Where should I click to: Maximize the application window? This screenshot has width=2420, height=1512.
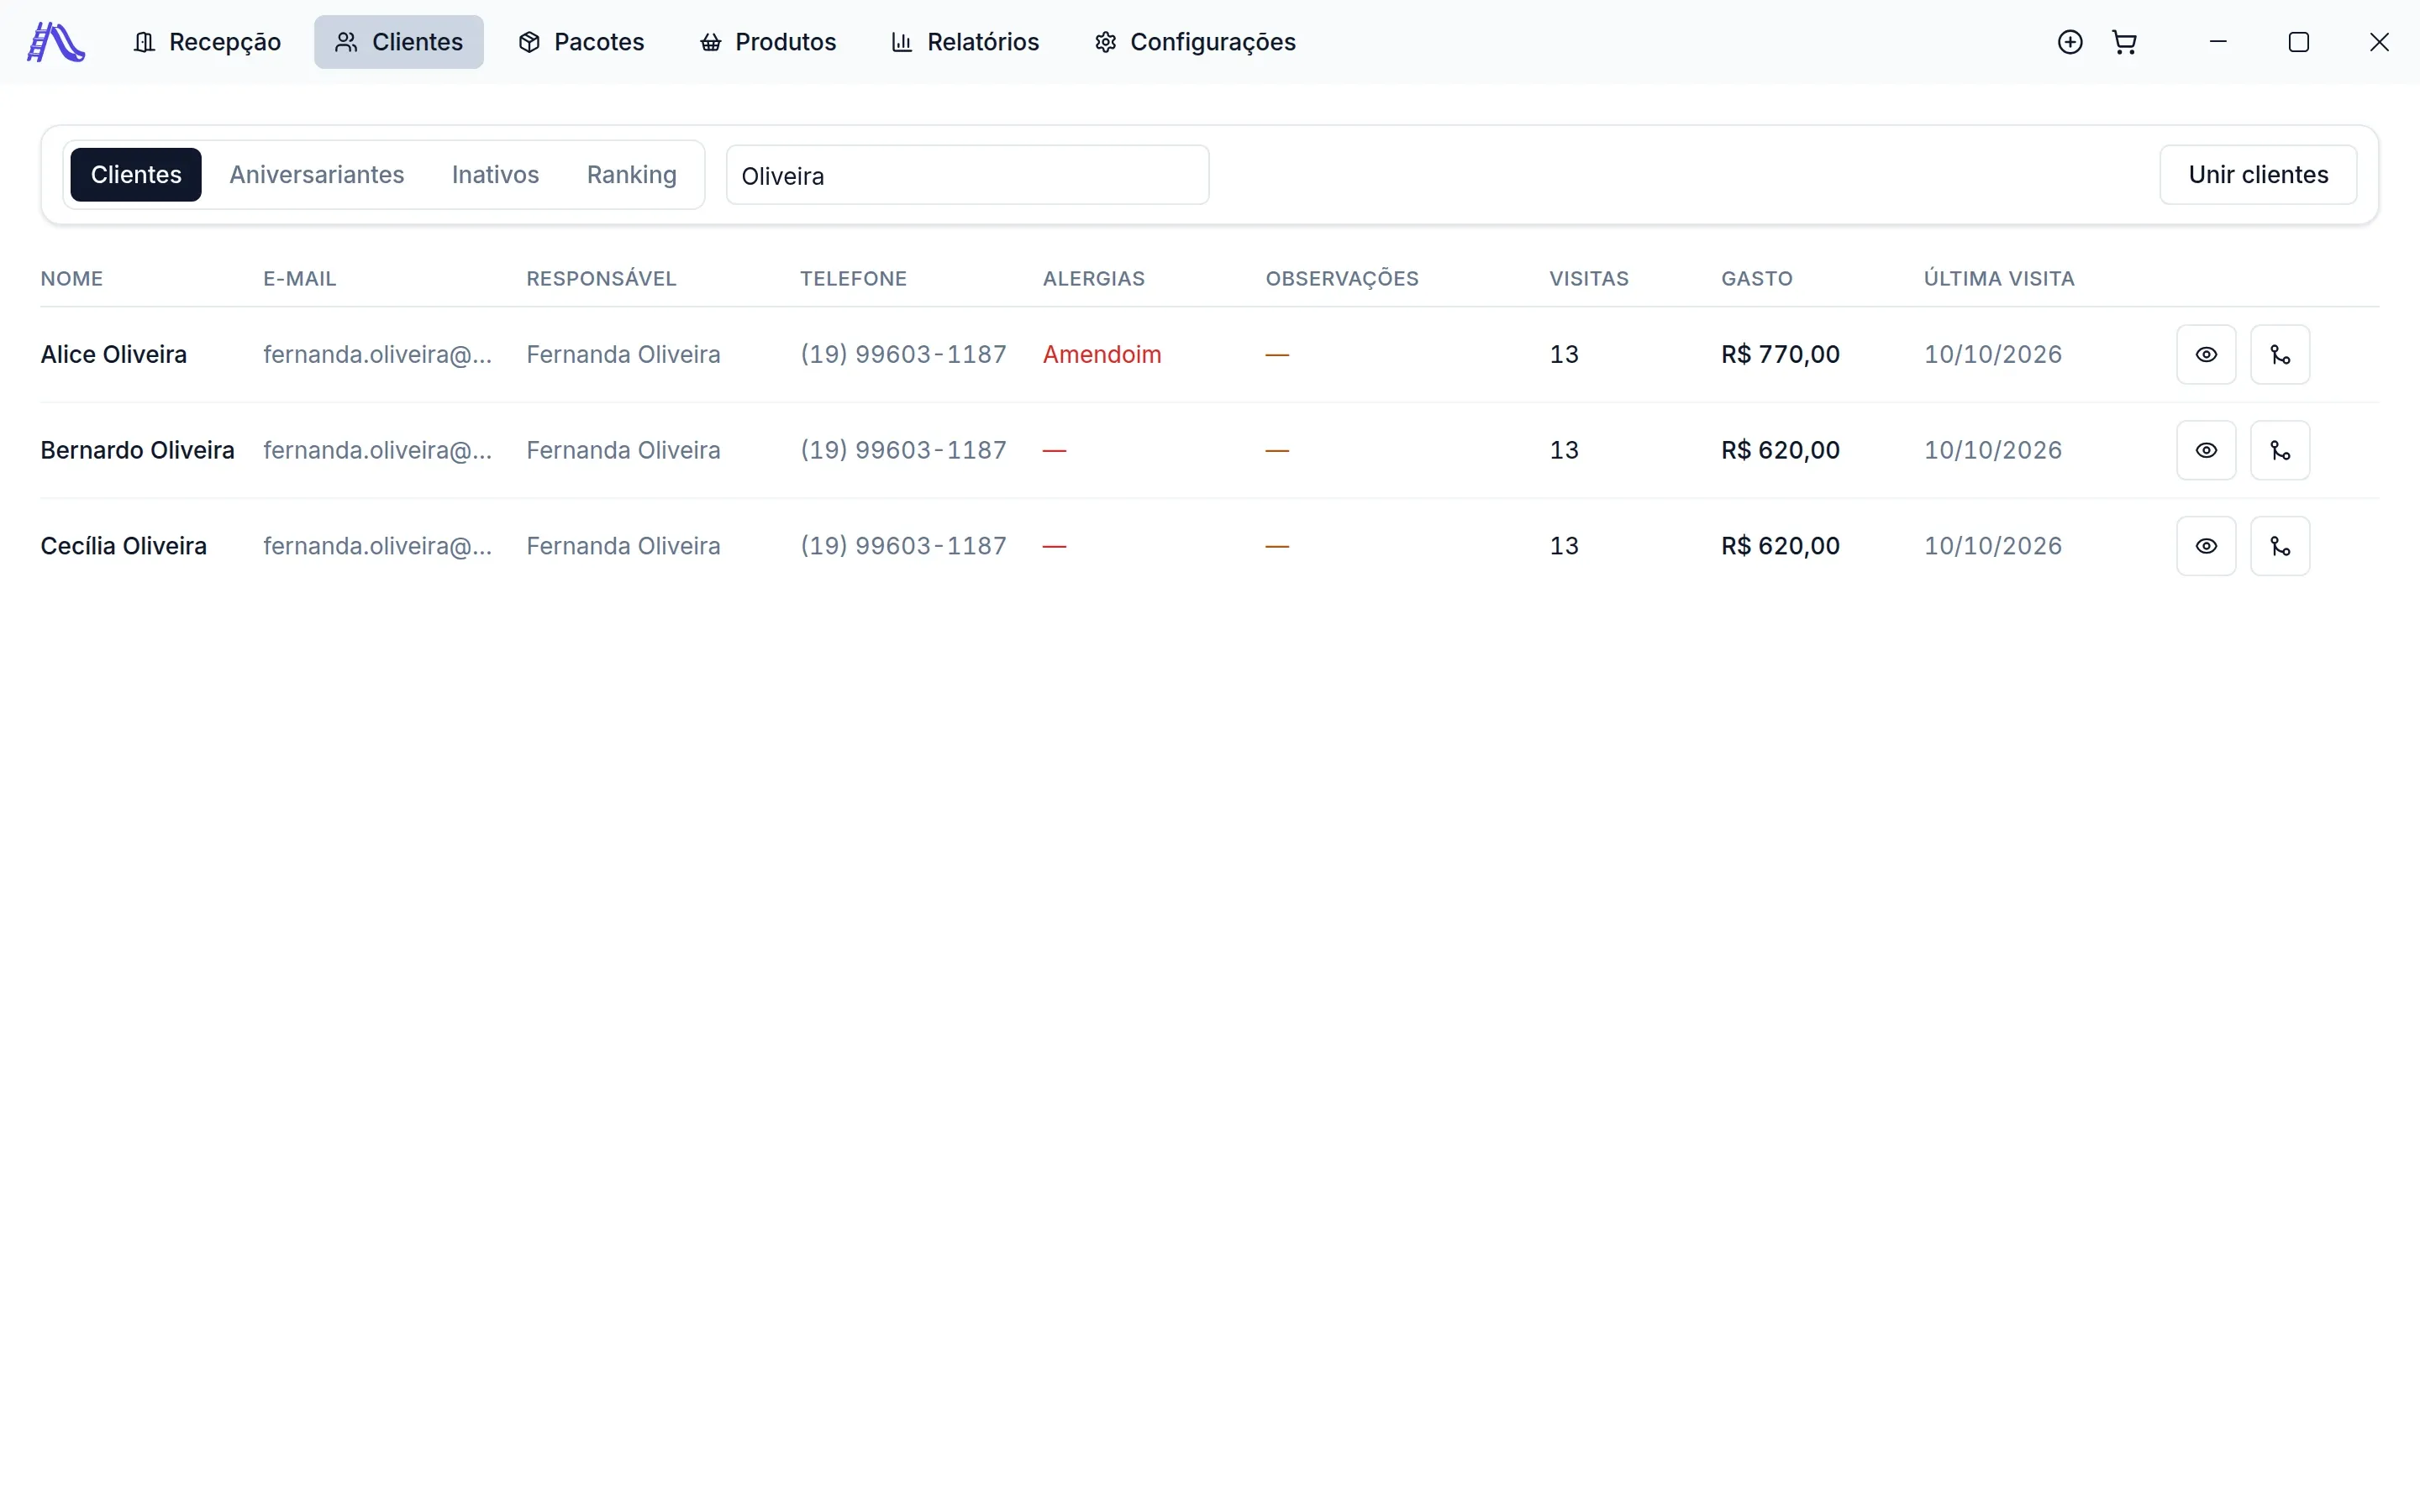[2299, 42]
